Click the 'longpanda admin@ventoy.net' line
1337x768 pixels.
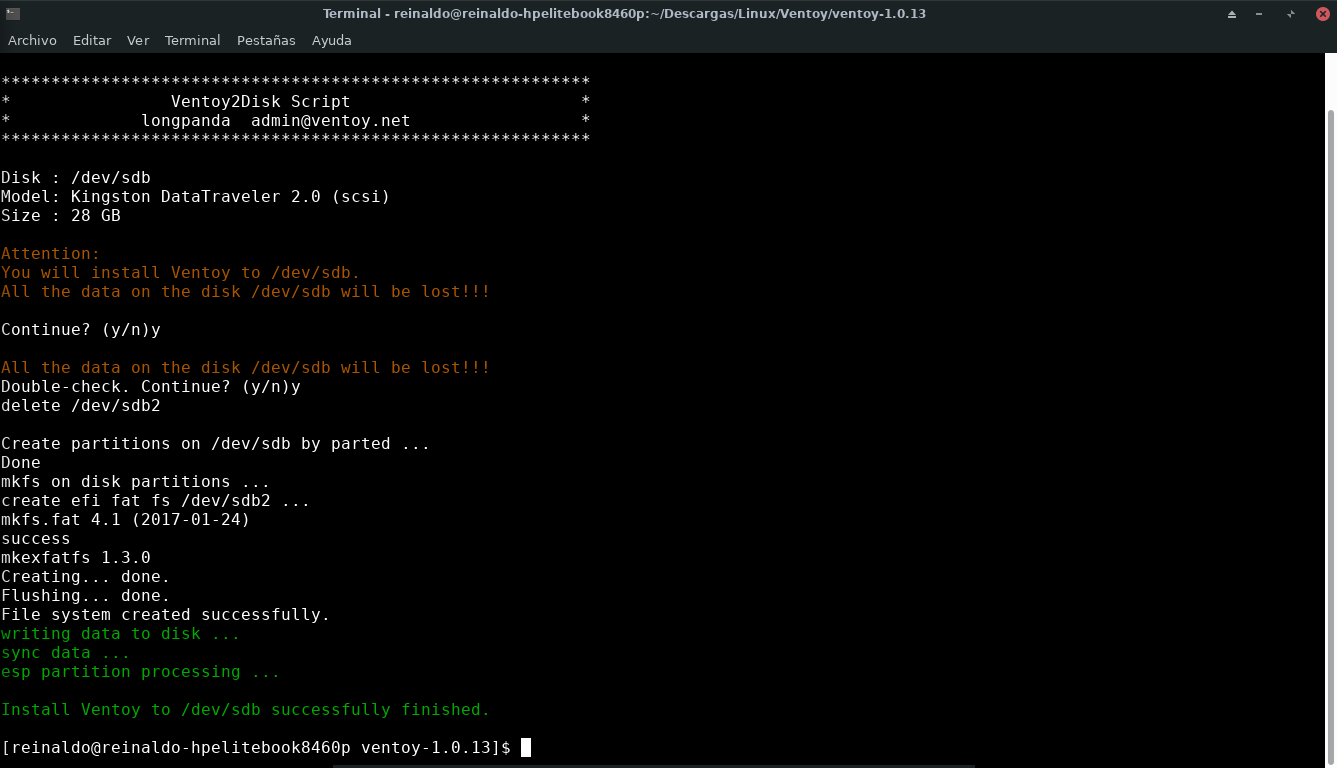pos(276,120)
